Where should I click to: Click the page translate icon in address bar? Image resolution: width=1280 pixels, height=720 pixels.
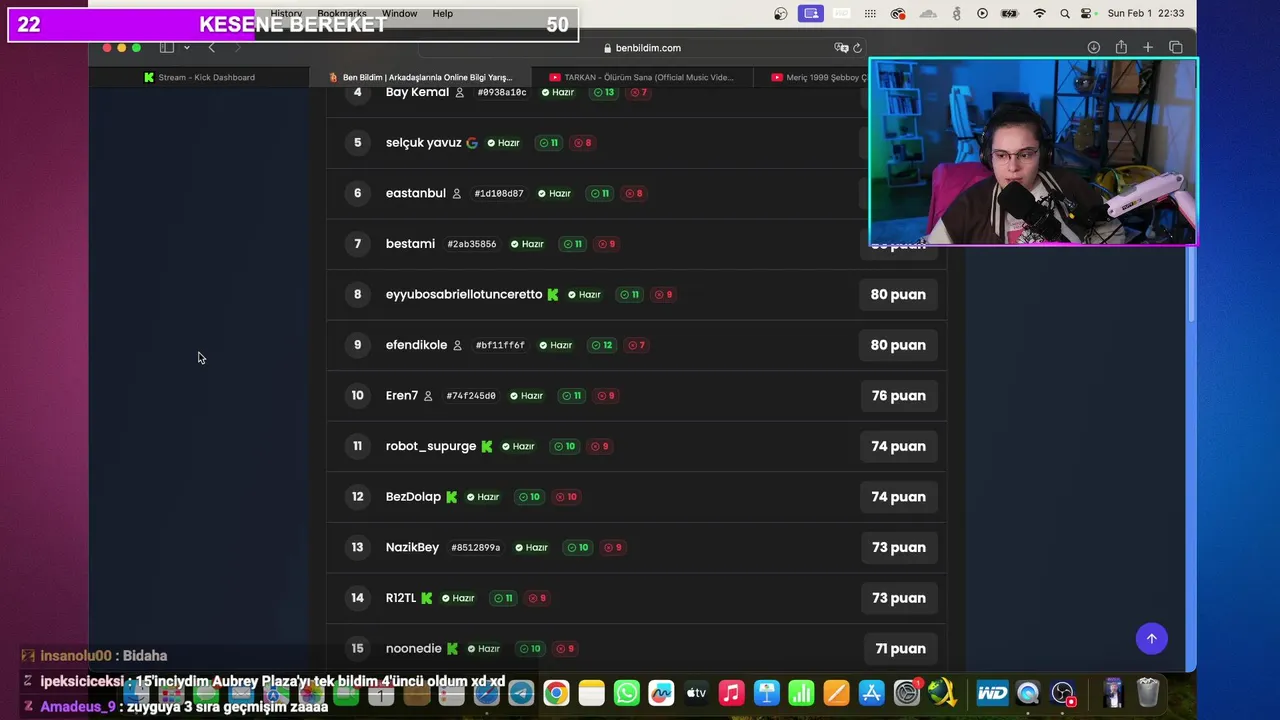click(x=841, y=48)
